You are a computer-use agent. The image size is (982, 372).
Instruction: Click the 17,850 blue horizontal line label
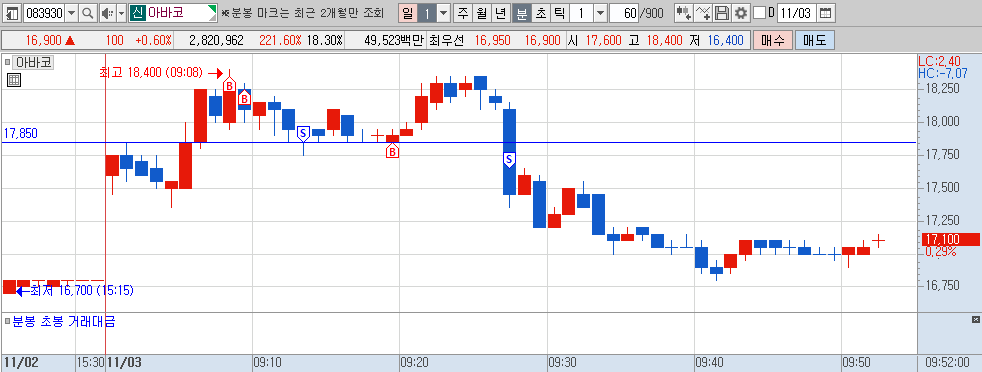click(x=20, y=133)
